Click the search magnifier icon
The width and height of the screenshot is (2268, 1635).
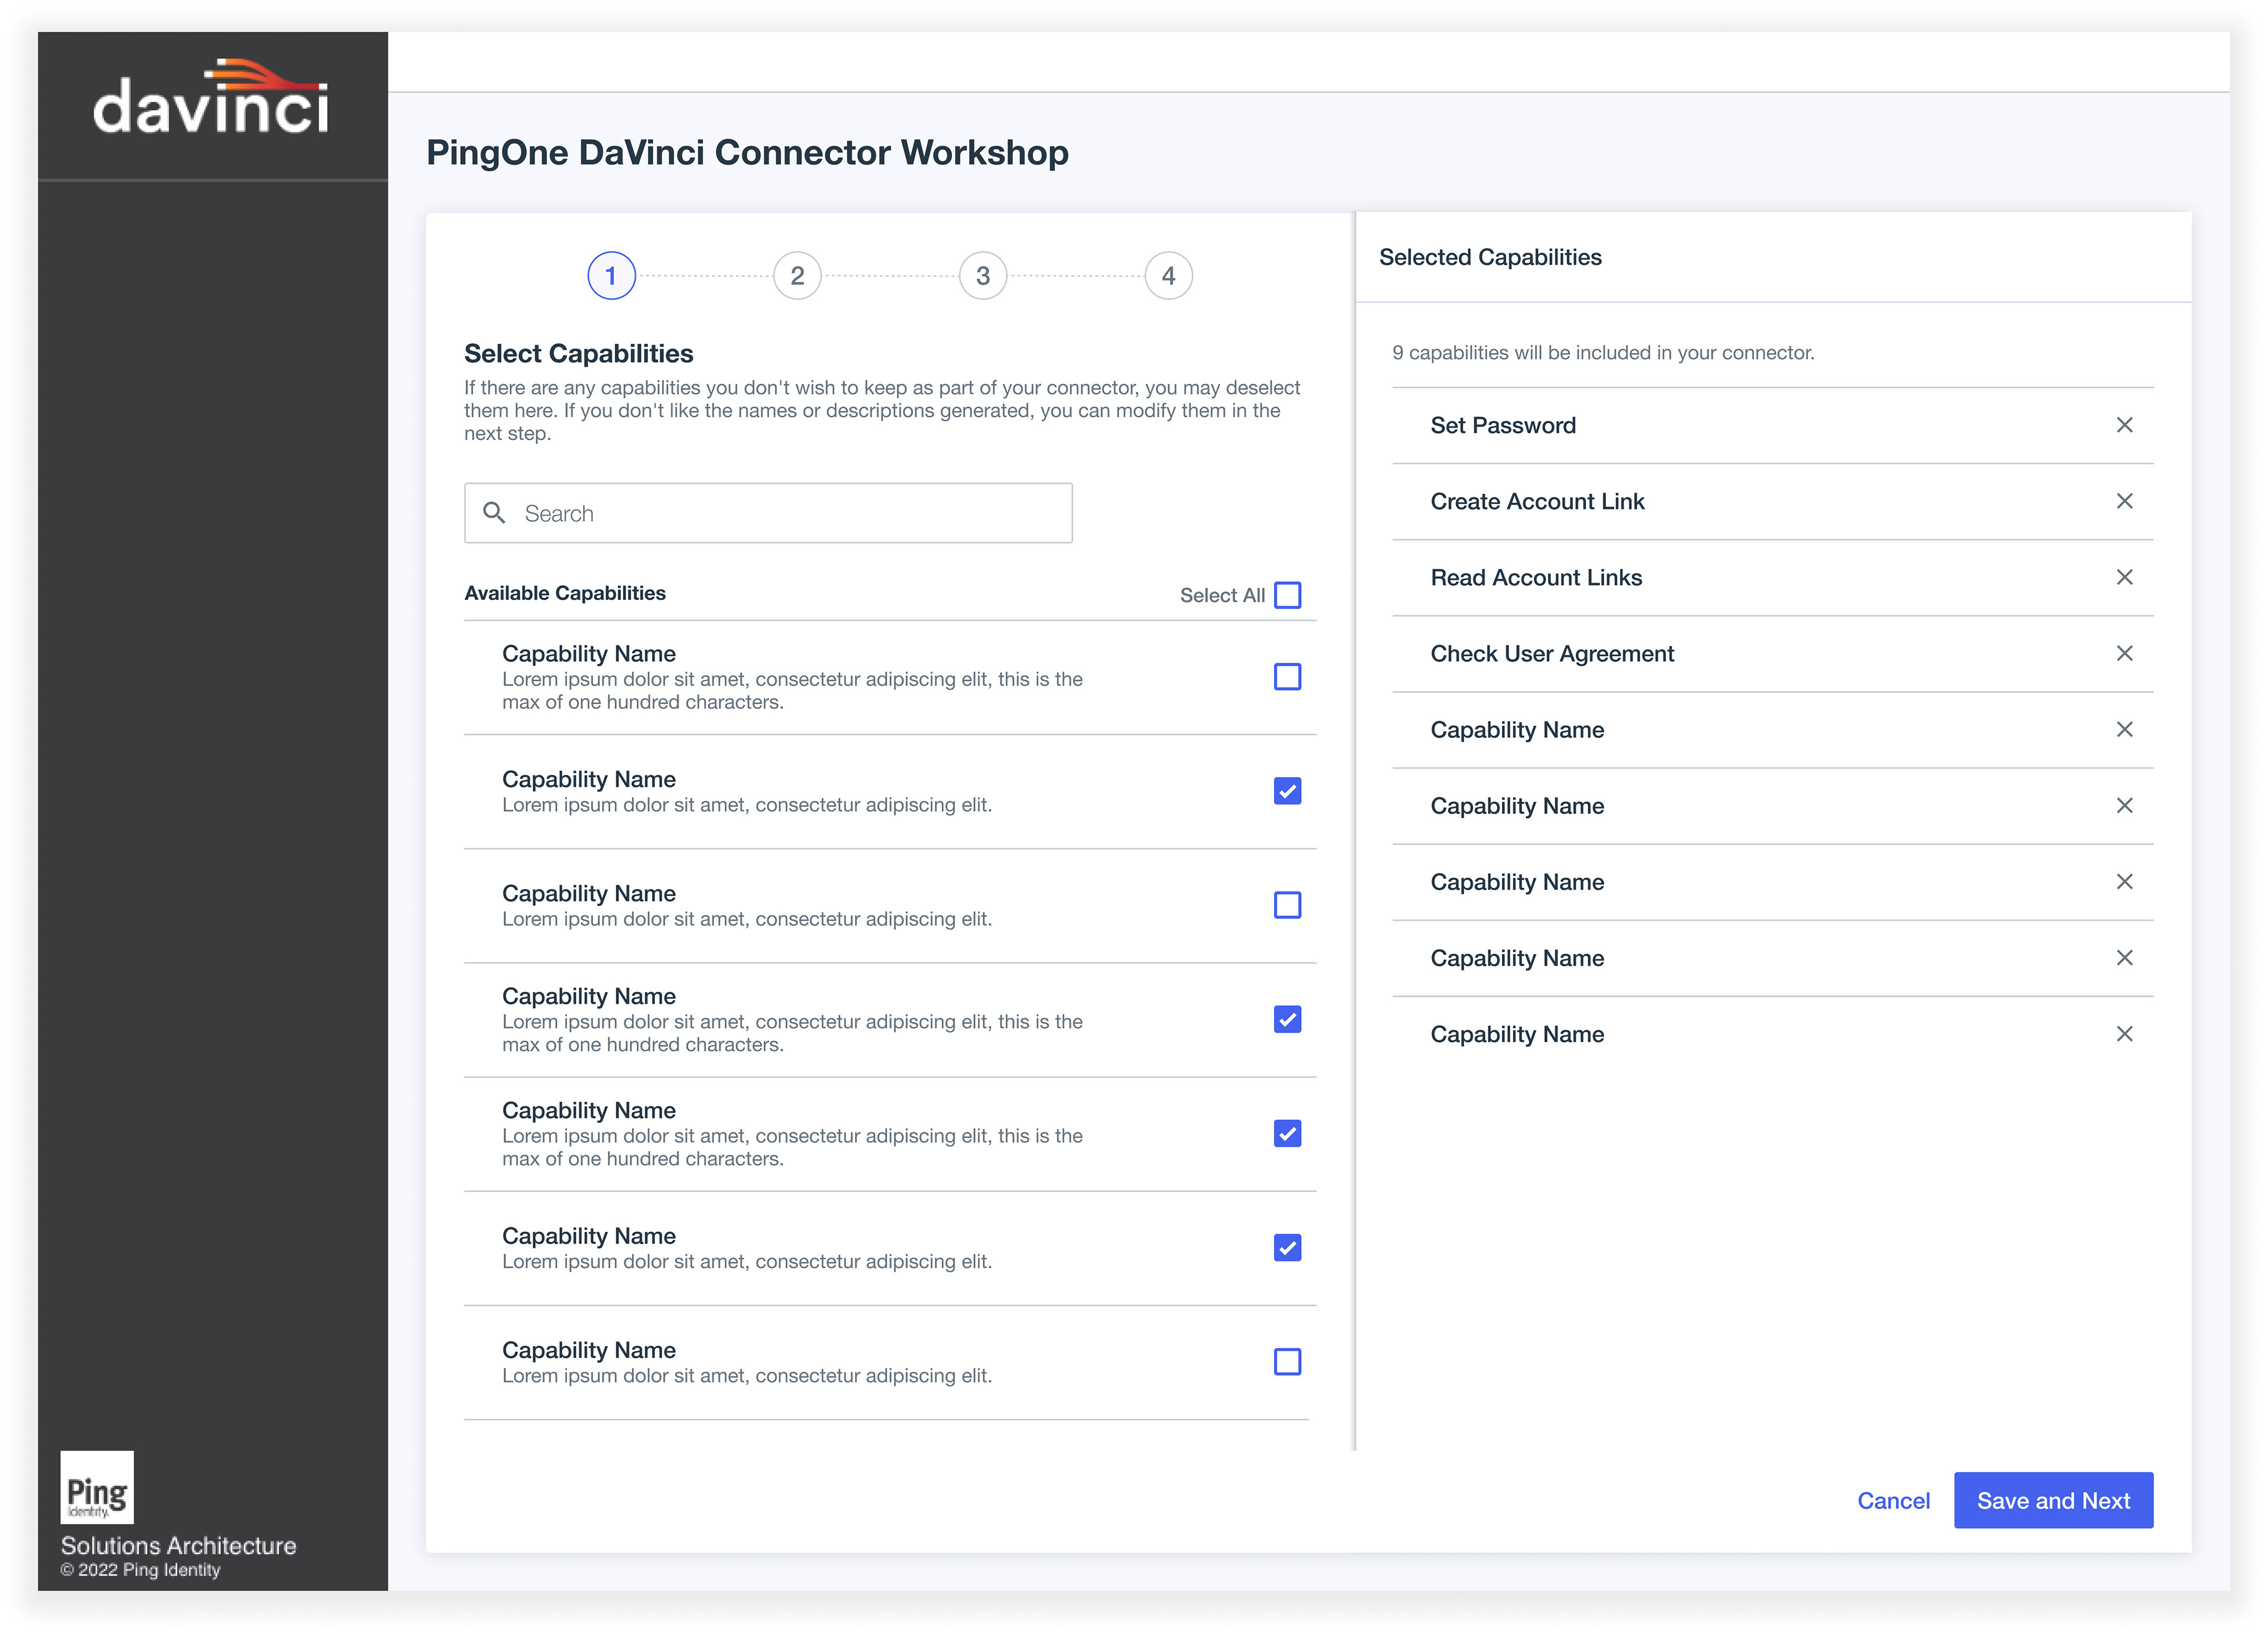tap(494, 513)
